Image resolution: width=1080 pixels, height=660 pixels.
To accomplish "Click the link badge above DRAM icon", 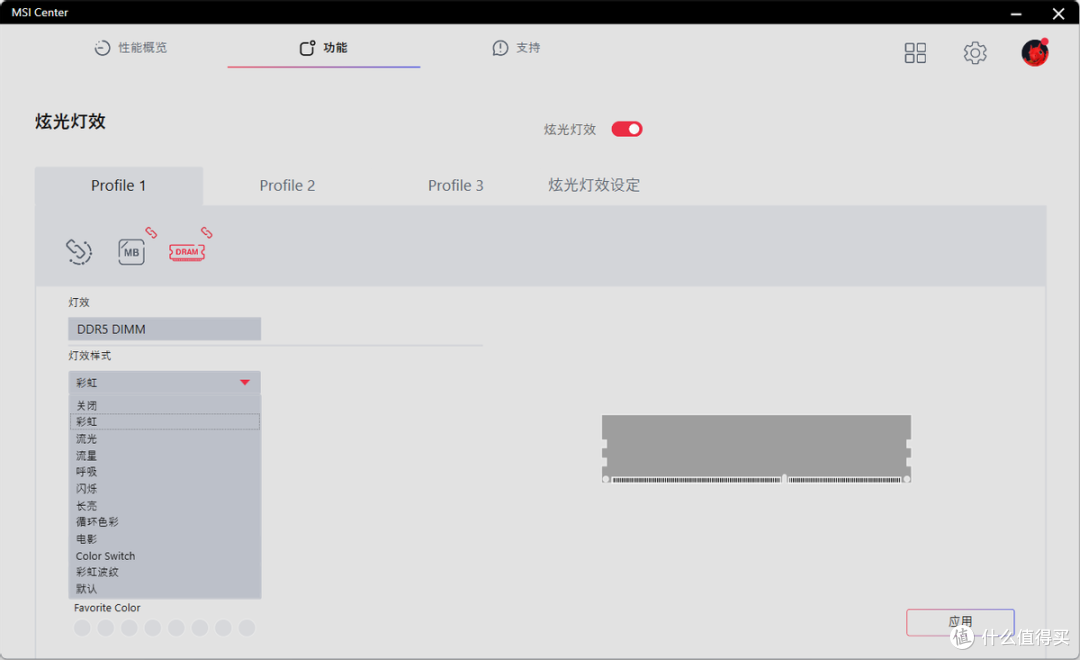I will 207,233.
